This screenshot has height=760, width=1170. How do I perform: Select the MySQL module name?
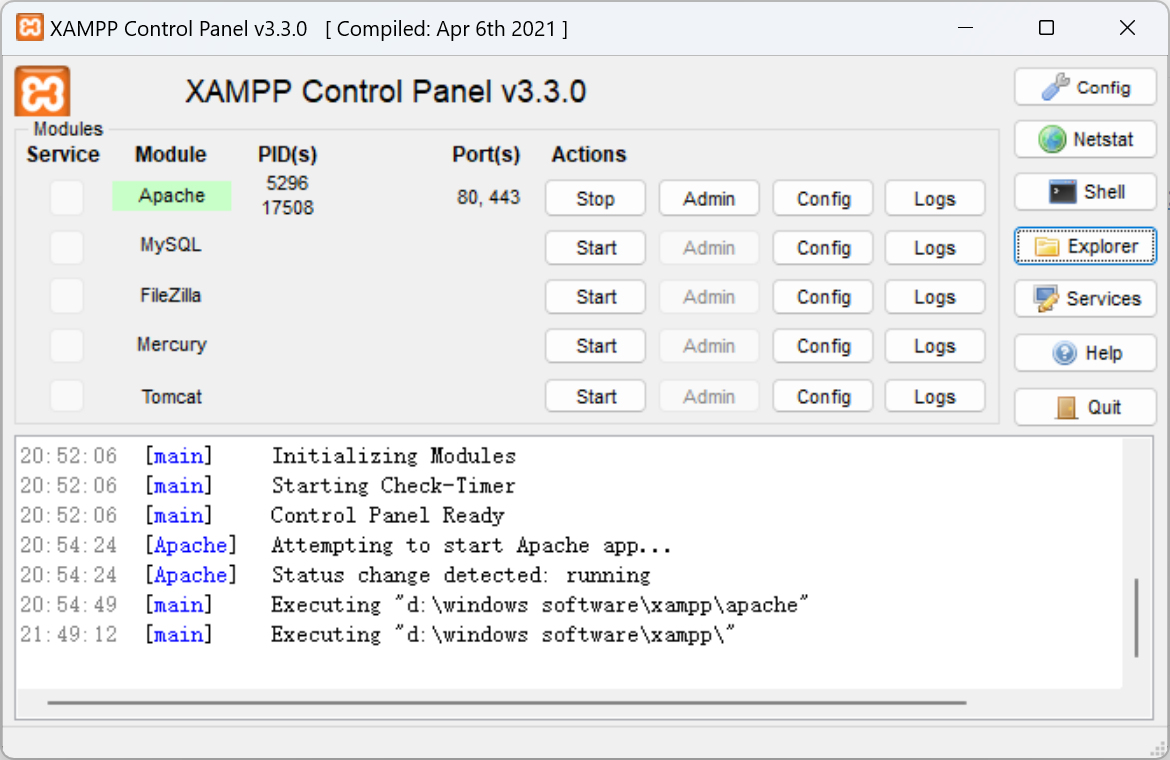tap(171, 245)
